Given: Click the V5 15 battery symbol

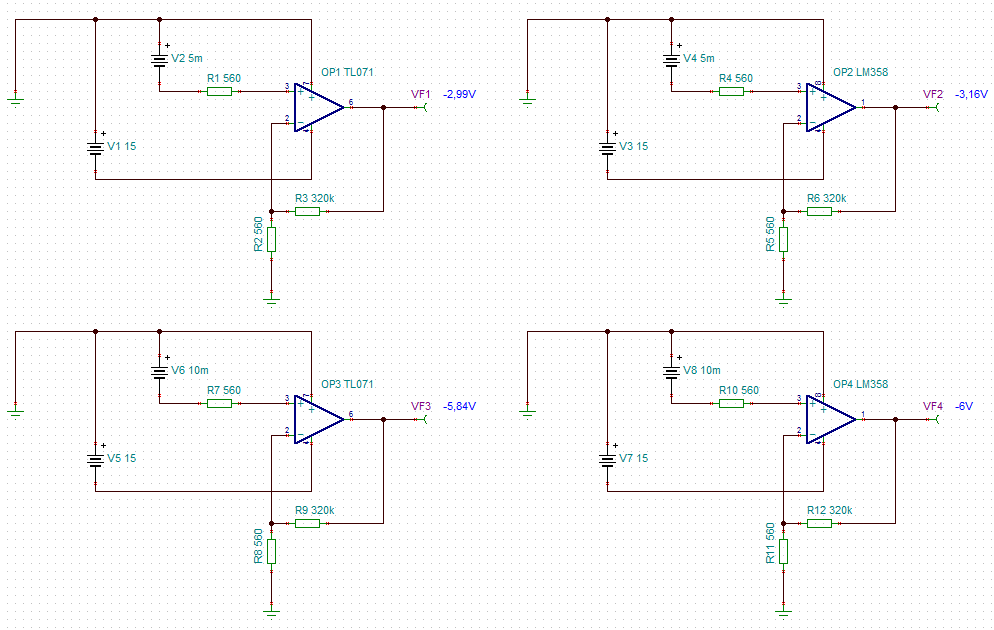Looking at the screenshot, I should pyautogui.click(x=96, y=461).
